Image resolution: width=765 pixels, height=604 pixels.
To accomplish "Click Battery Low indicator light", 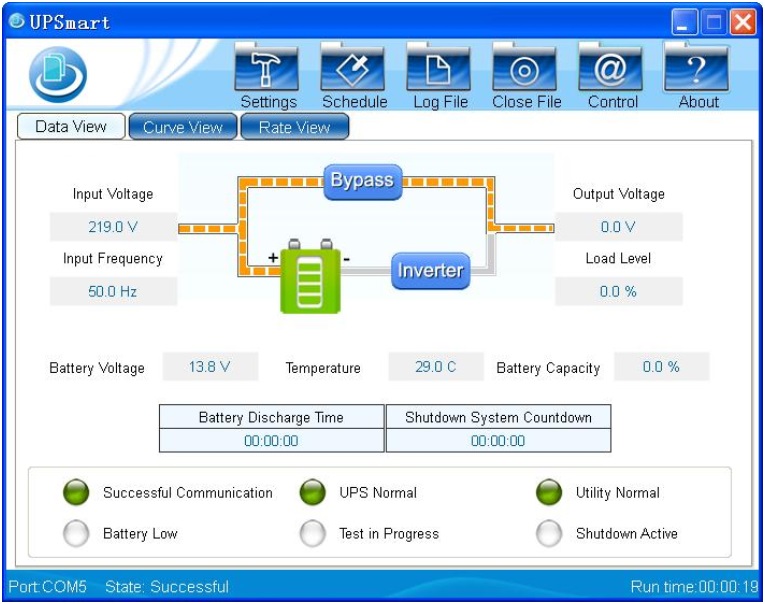I will [76, 533].
